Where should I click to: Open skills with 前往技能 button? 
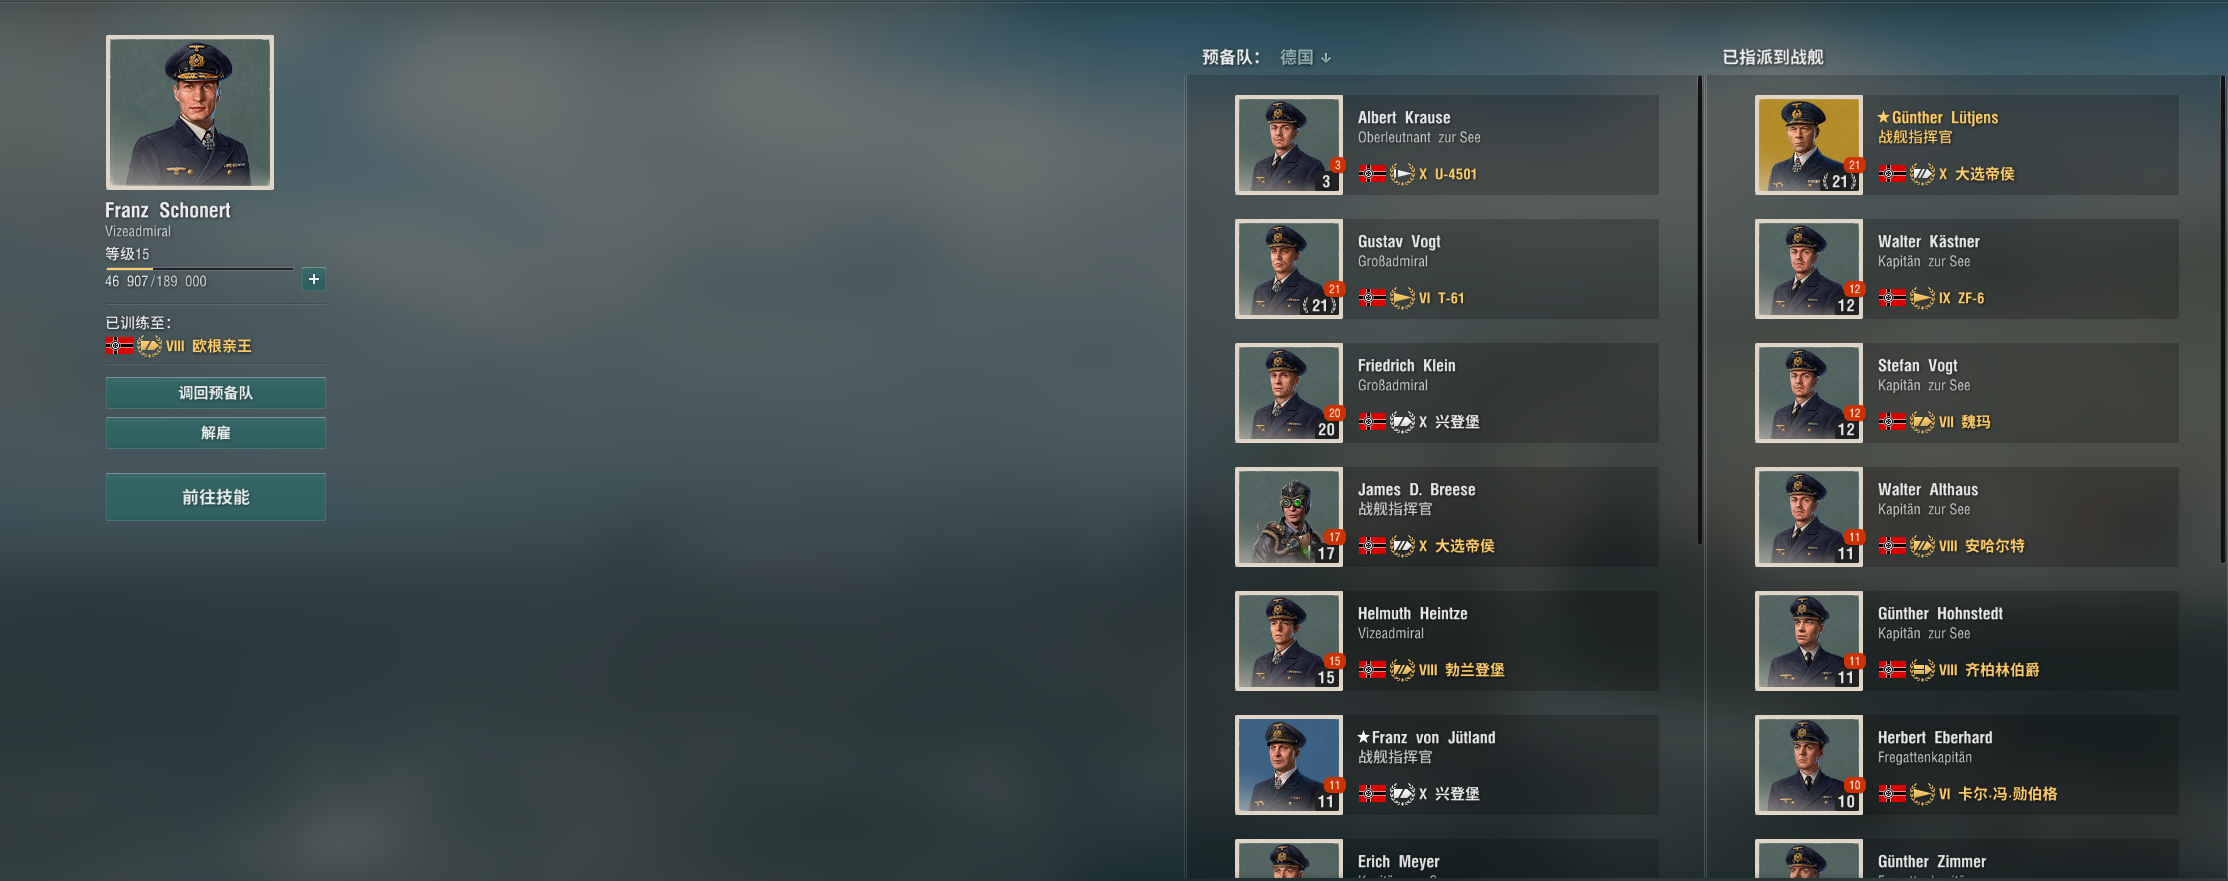point(216,497)
